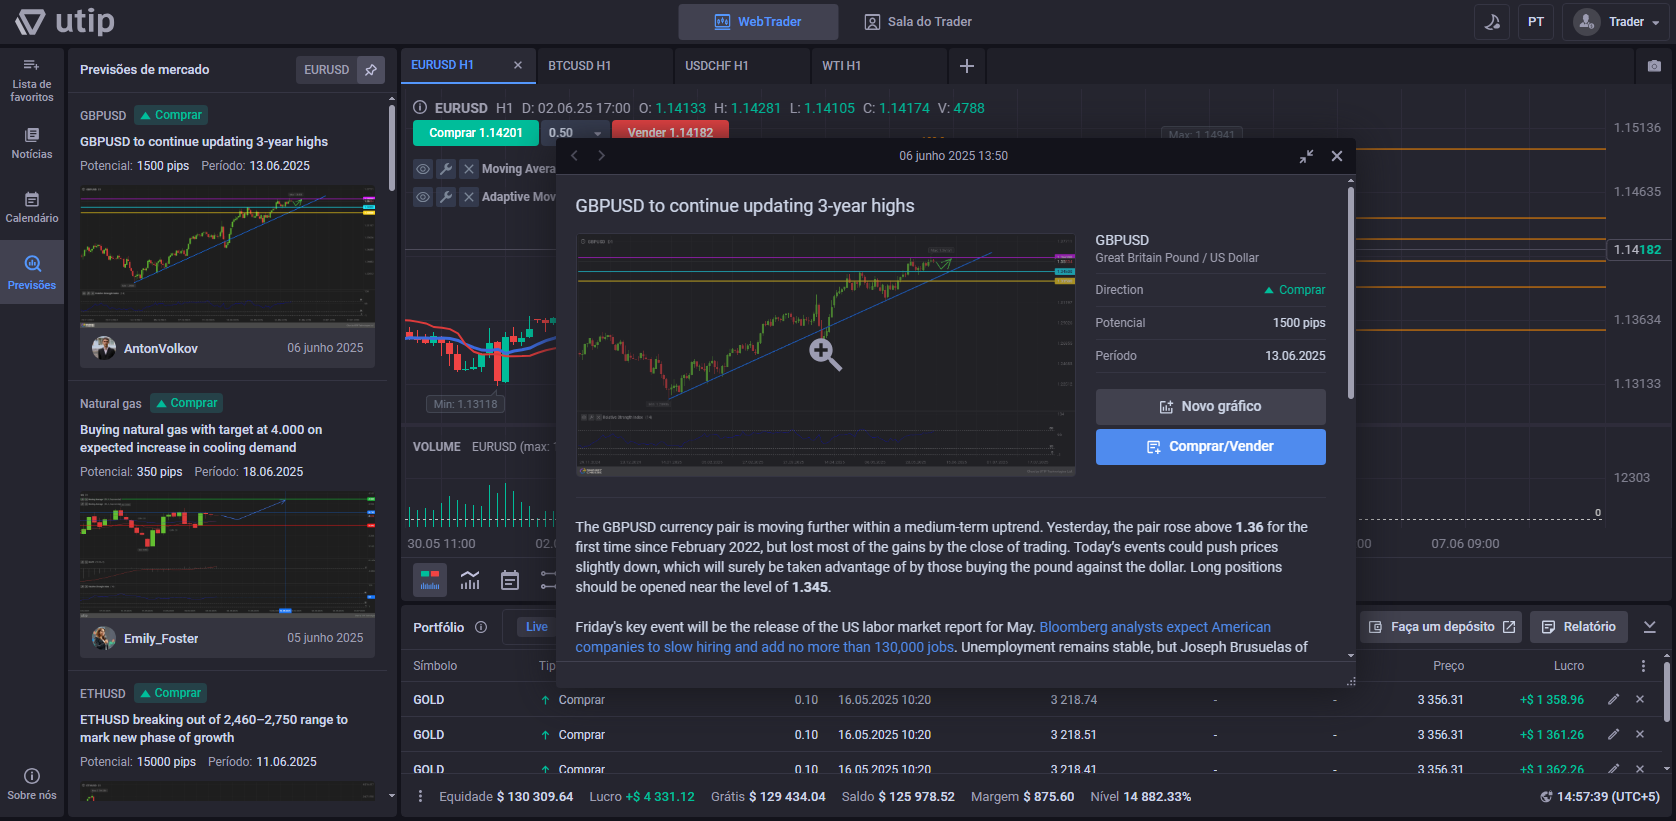Screen dimensions: 1676x821
Task: Sort portfolio by Símbolo column
Action: (435, 666)
